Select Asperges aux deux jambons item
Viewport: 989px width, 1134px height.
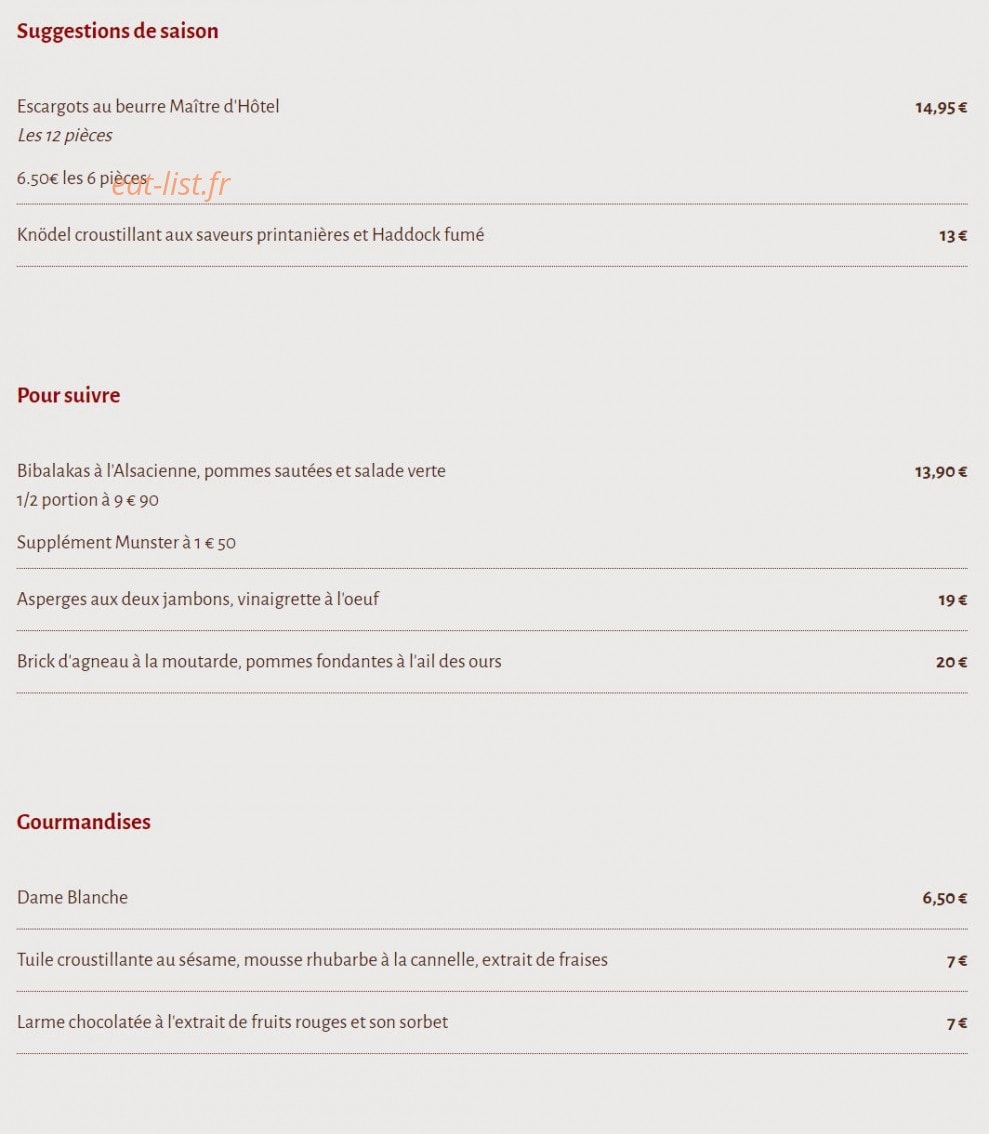198,599
